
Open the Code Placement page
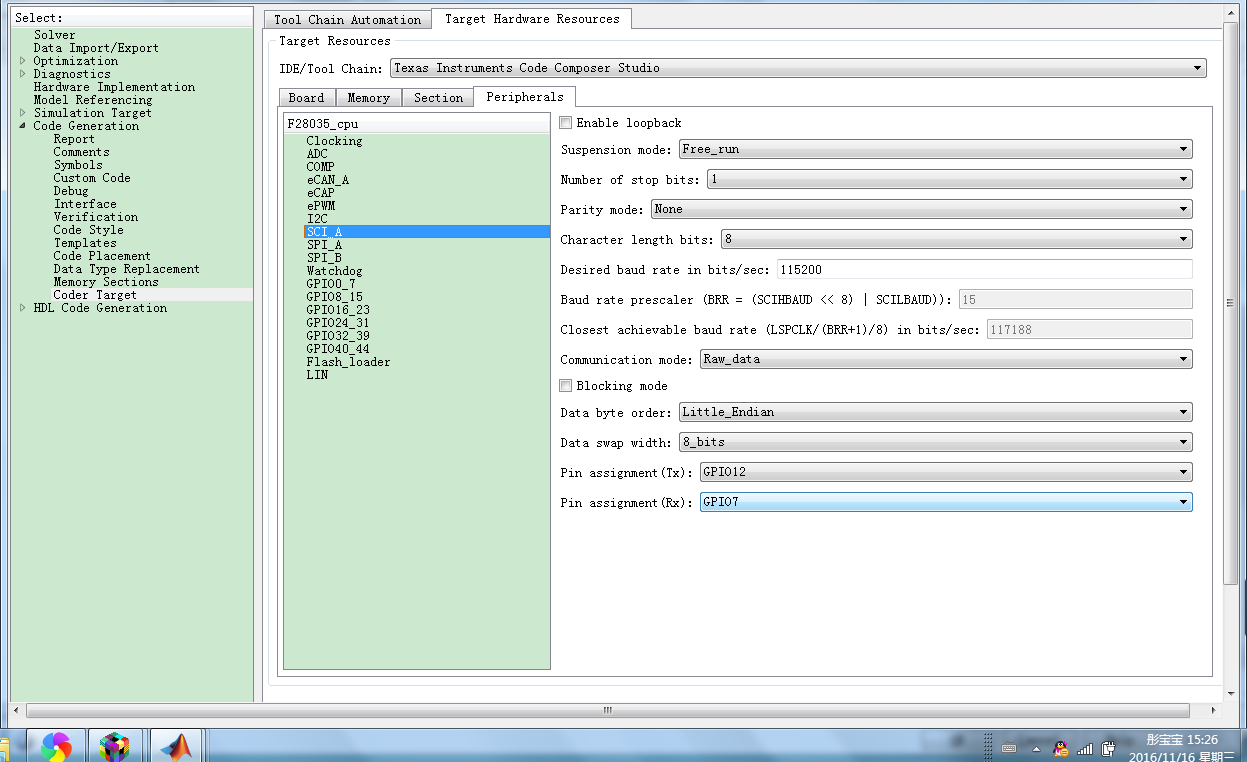point(102,256)
